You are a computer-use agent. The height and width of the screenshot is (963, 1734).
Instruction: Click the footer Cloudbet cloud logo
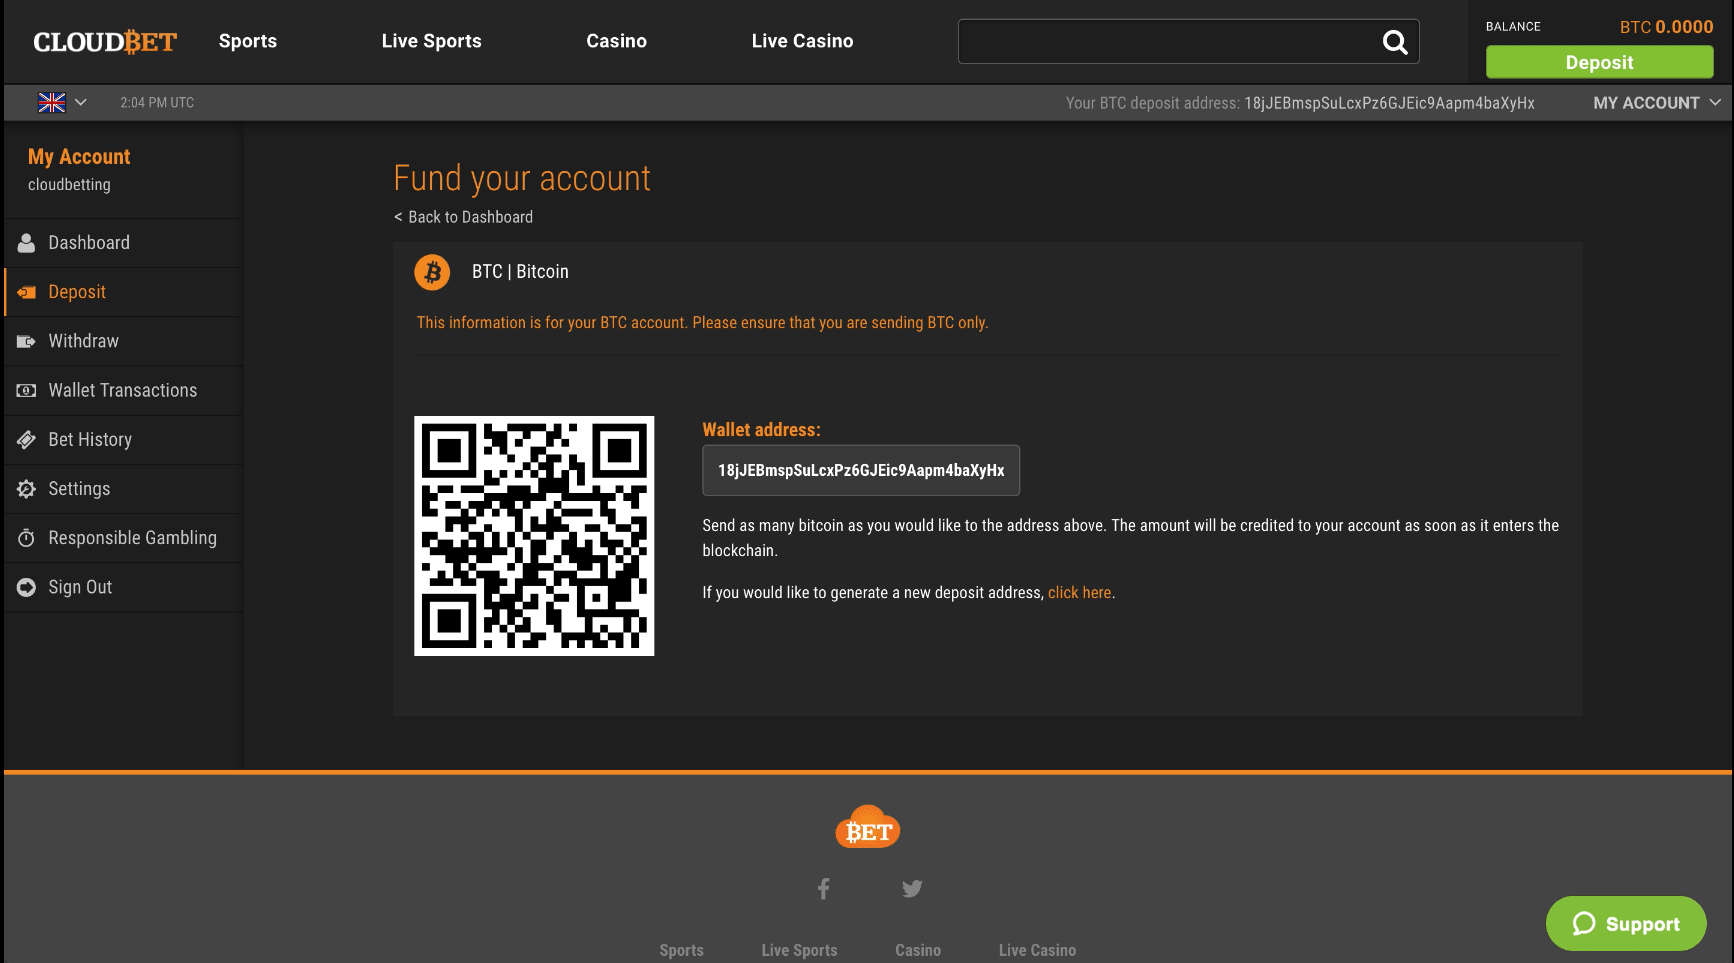[868, 827]
